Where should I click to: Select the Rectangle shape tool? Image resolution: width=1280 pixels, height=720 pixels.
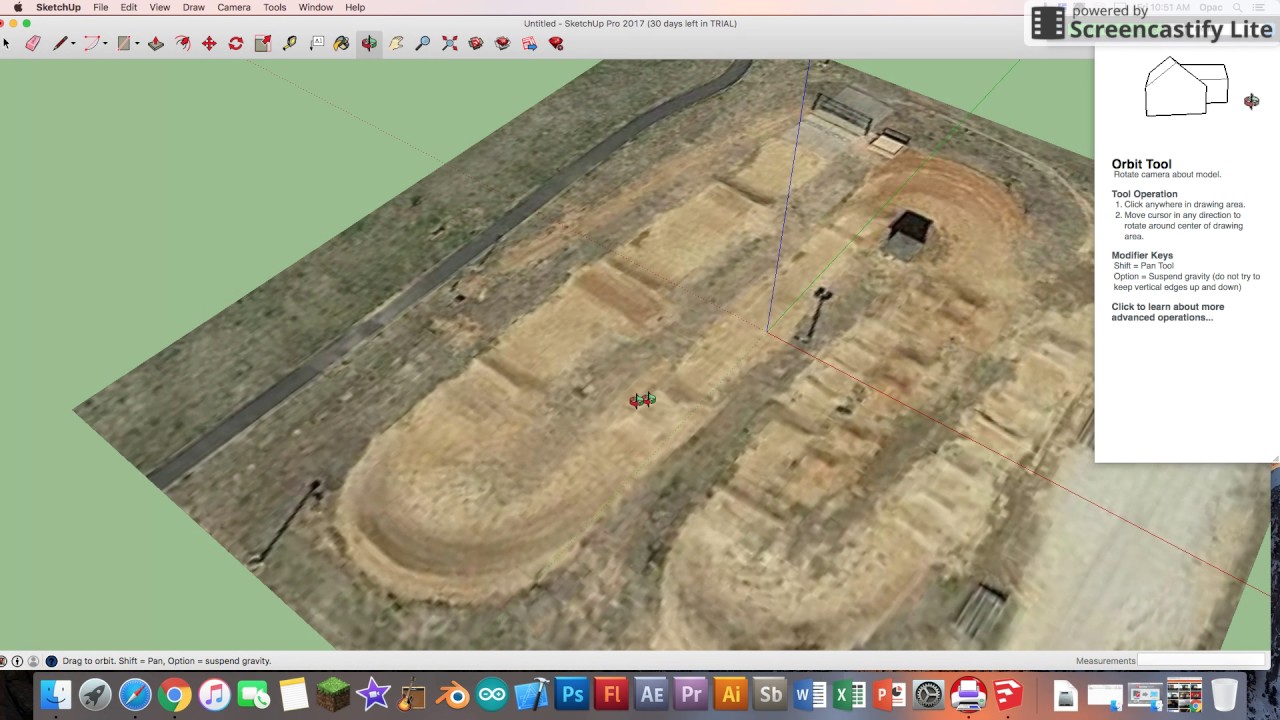(x=123, y=43)
